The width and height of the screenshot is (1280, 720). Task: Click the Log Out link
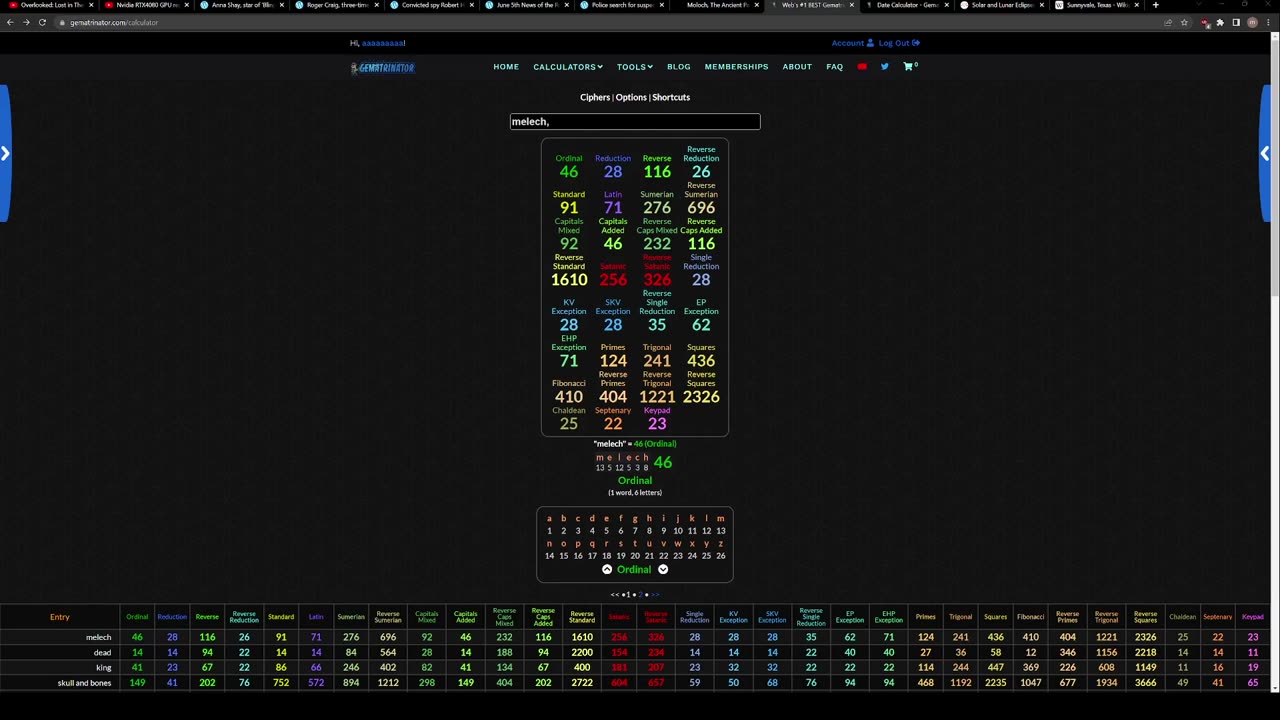pos(899,43)
